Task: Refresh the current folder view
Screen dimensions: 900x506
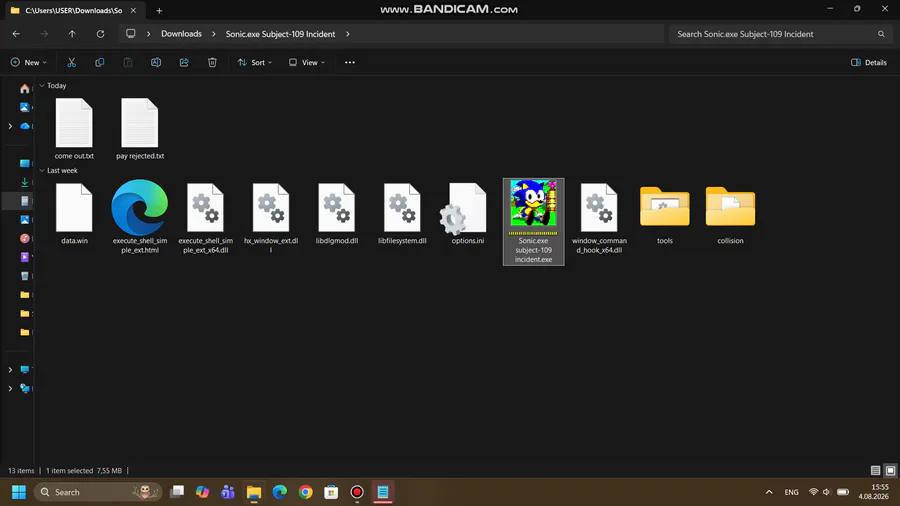Action: click(x=100, y=34)
